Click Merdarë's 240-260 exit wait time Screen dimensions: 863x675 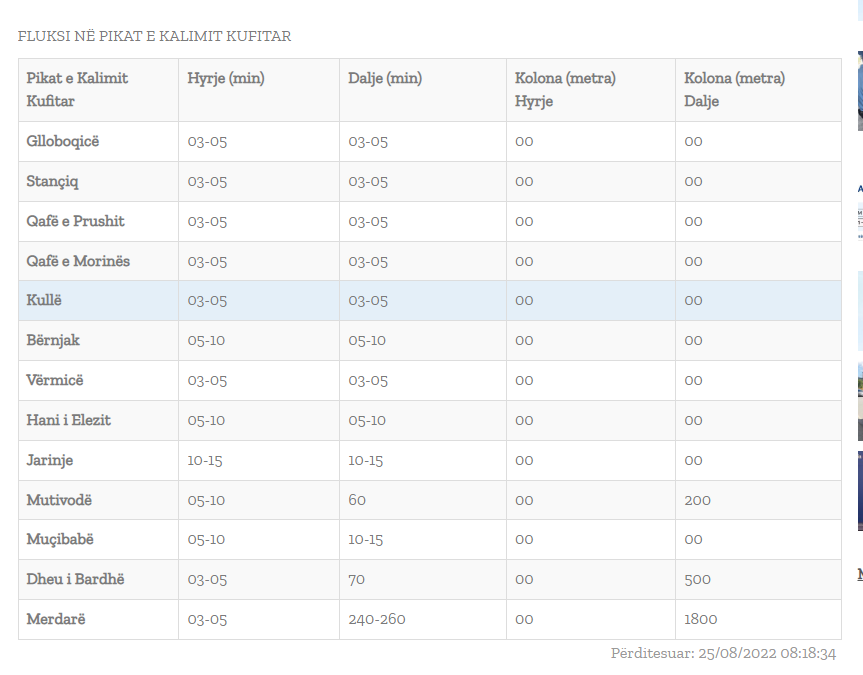coord(377,619)
